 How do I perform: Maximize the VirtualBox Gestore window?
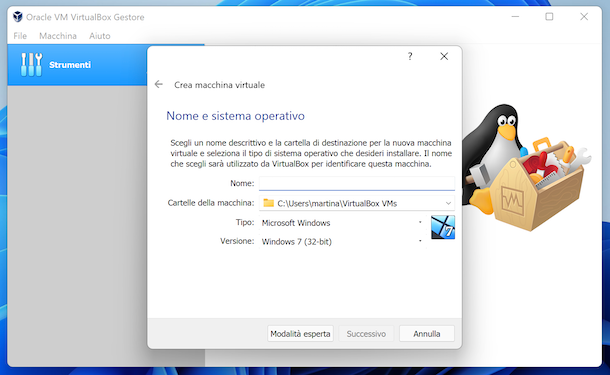coord(549,17)
